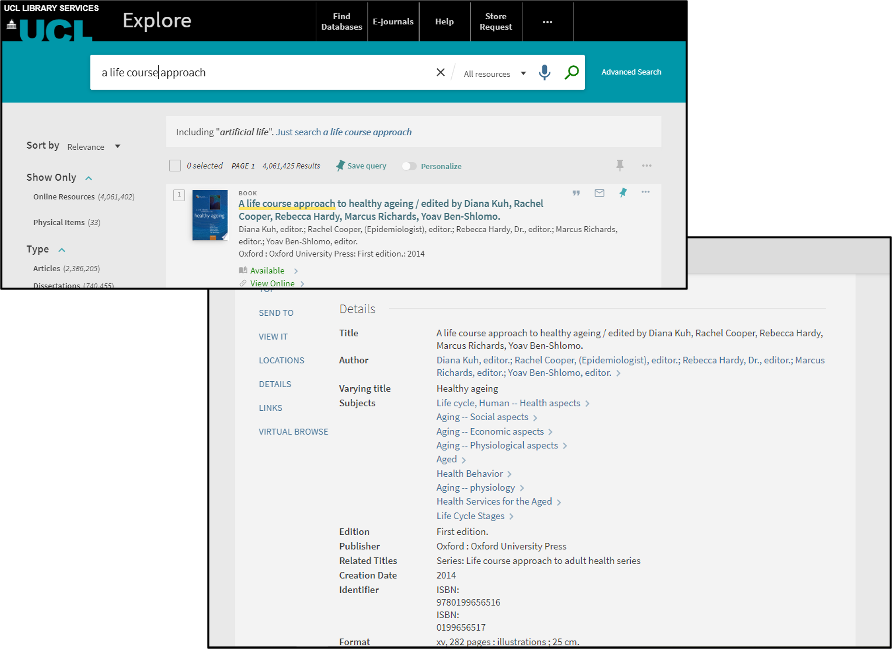Expand the author list chevron in Details
The height and width of the screenshot is (650, 892).
pos(618,373)
